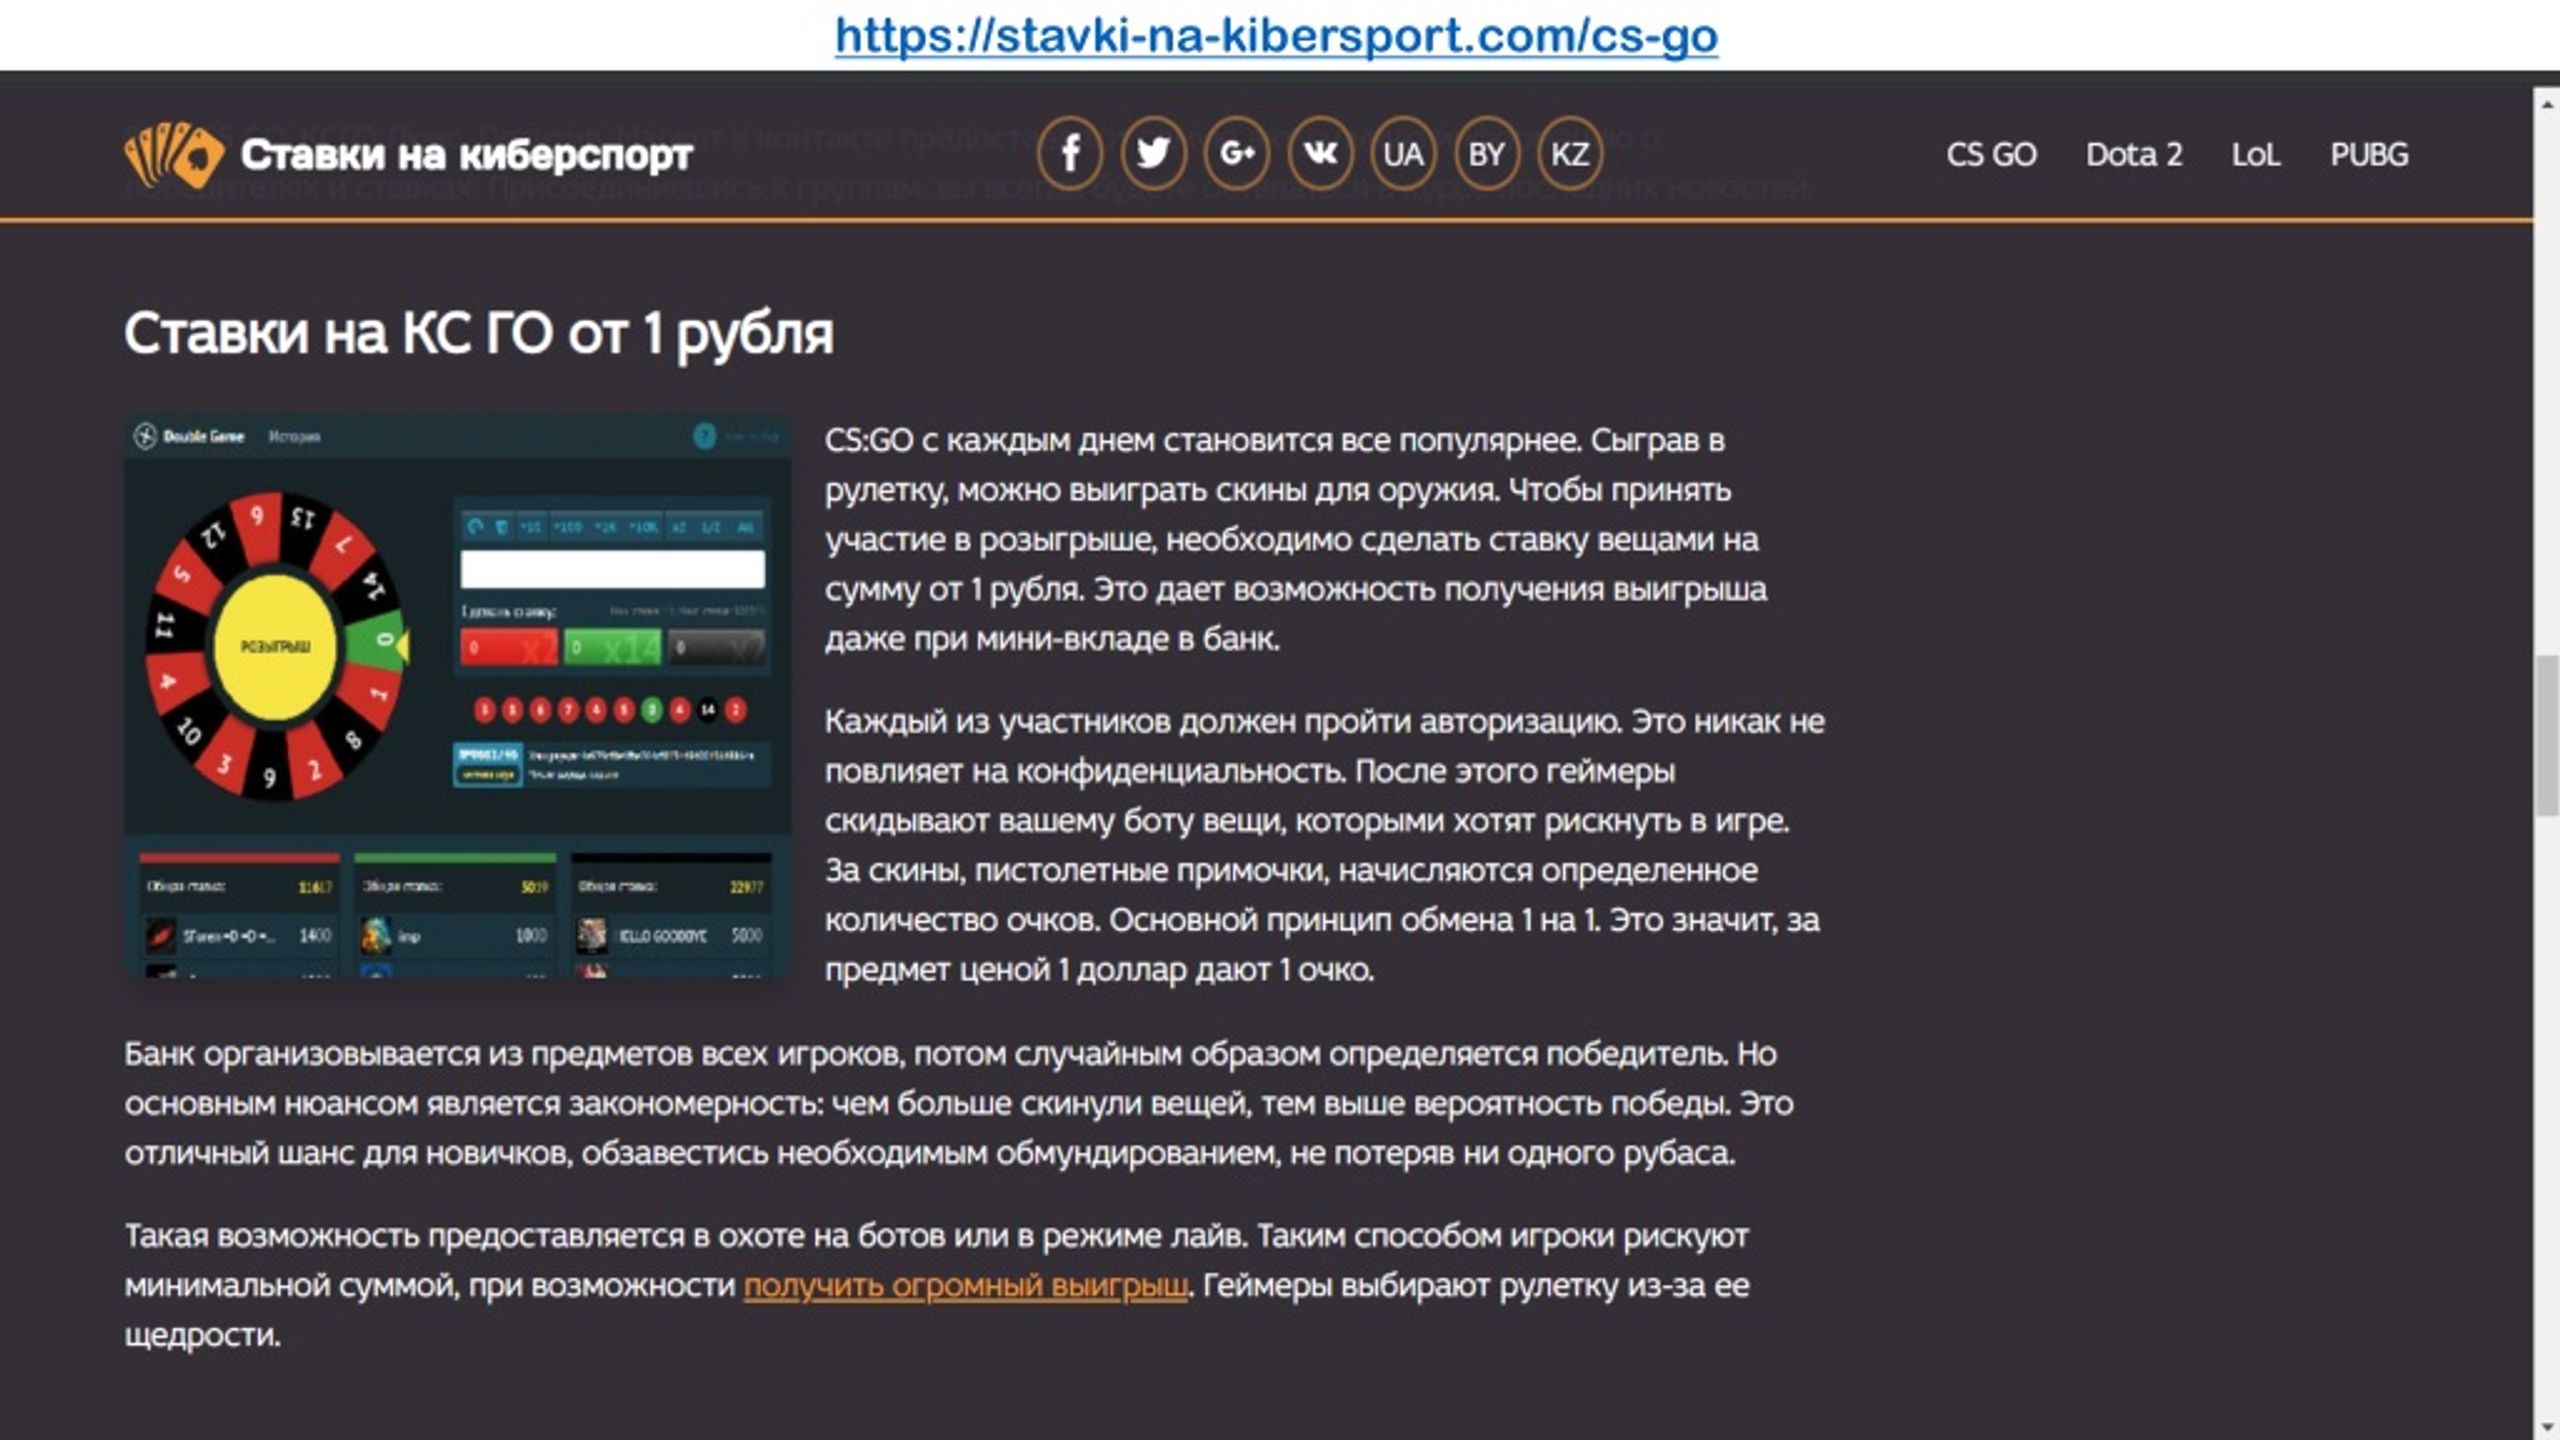Screen dimensions: 2560x1440
Task: Click the paragraph starting 'Каждый из участников'
Action: coord(1325,845)
